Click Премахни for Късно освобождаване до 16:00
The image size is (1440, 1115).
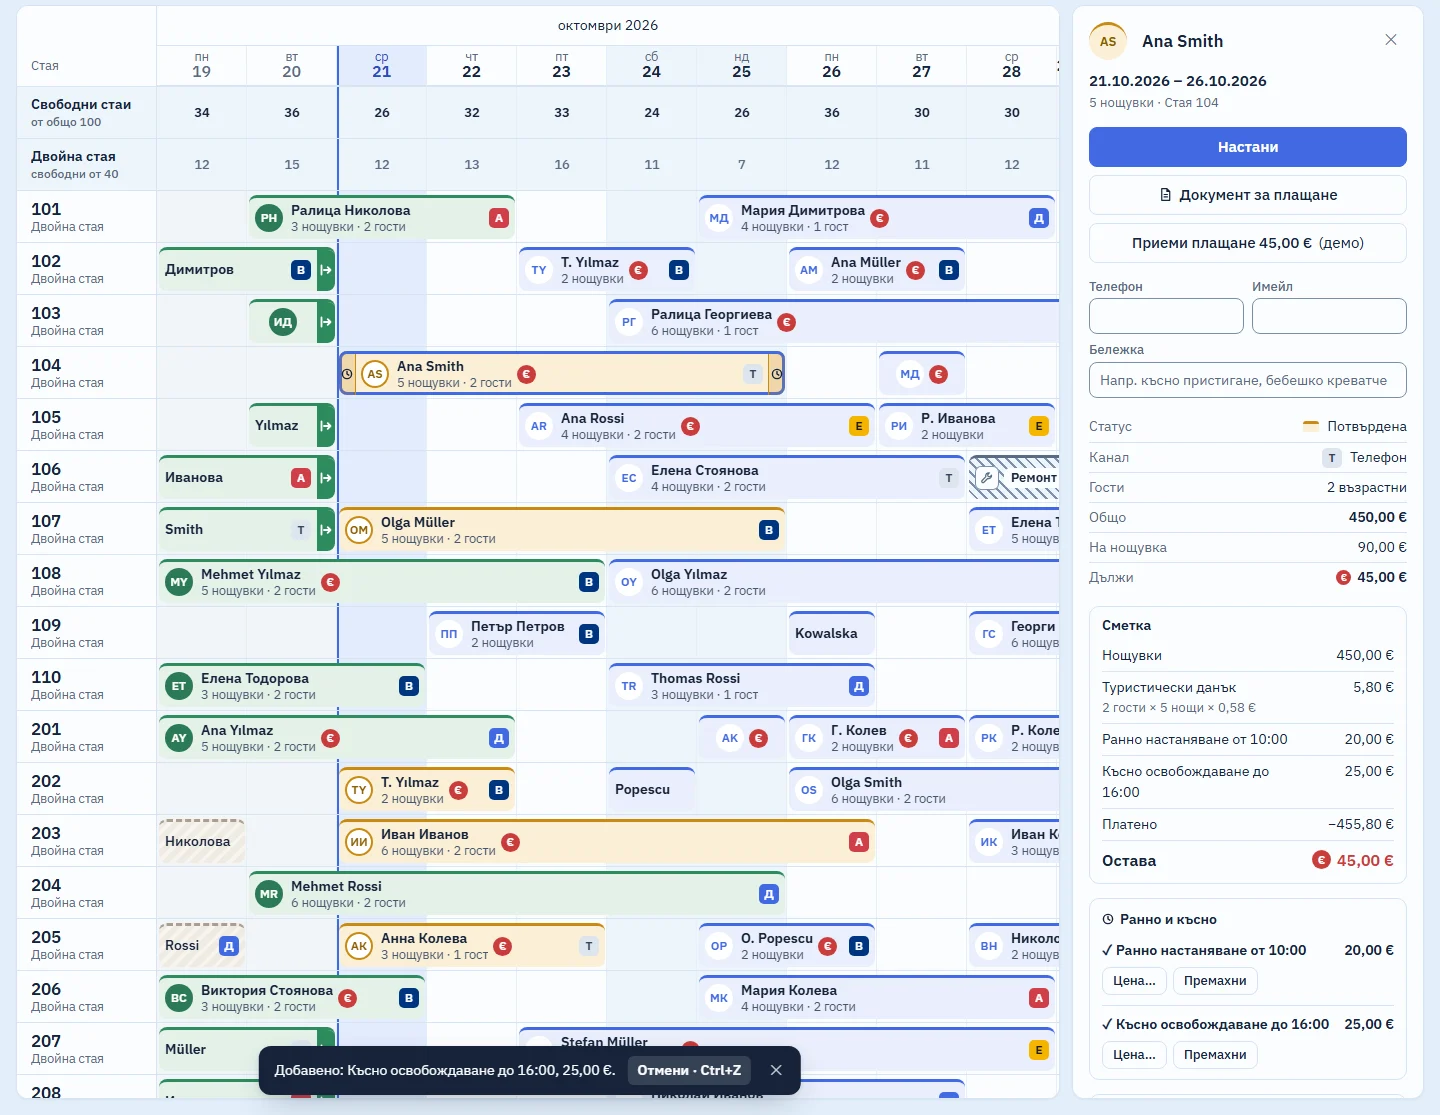pyautogui.click(x=1215, y=1055)
